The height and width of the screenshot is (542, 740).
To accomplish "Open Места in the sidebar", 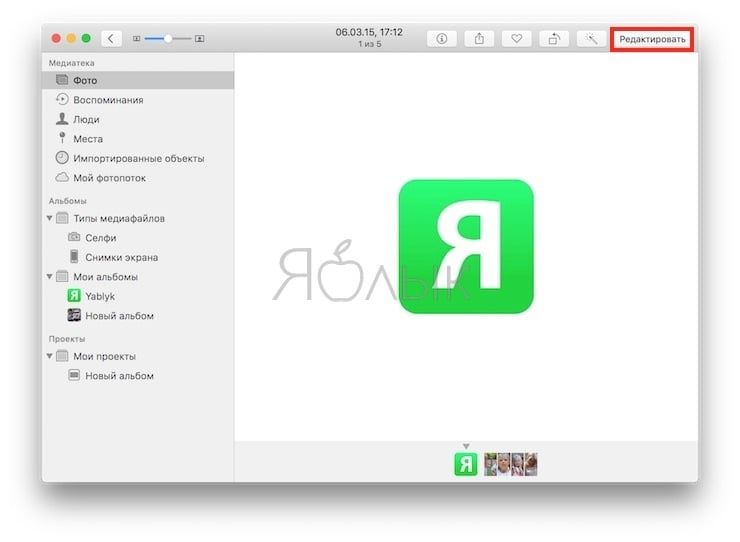I will (138, 139).
